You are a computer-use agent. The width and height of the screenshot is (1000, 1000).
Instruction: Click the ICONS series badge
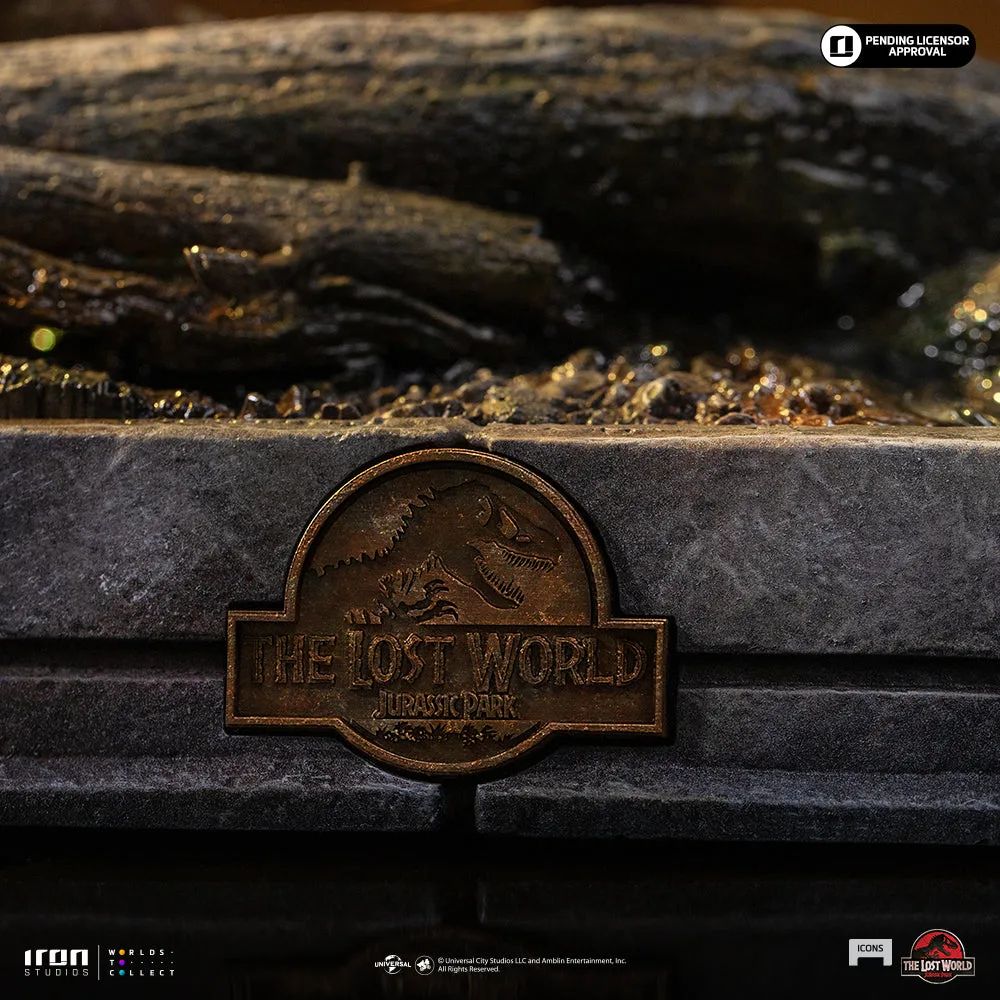coord(870,952)
